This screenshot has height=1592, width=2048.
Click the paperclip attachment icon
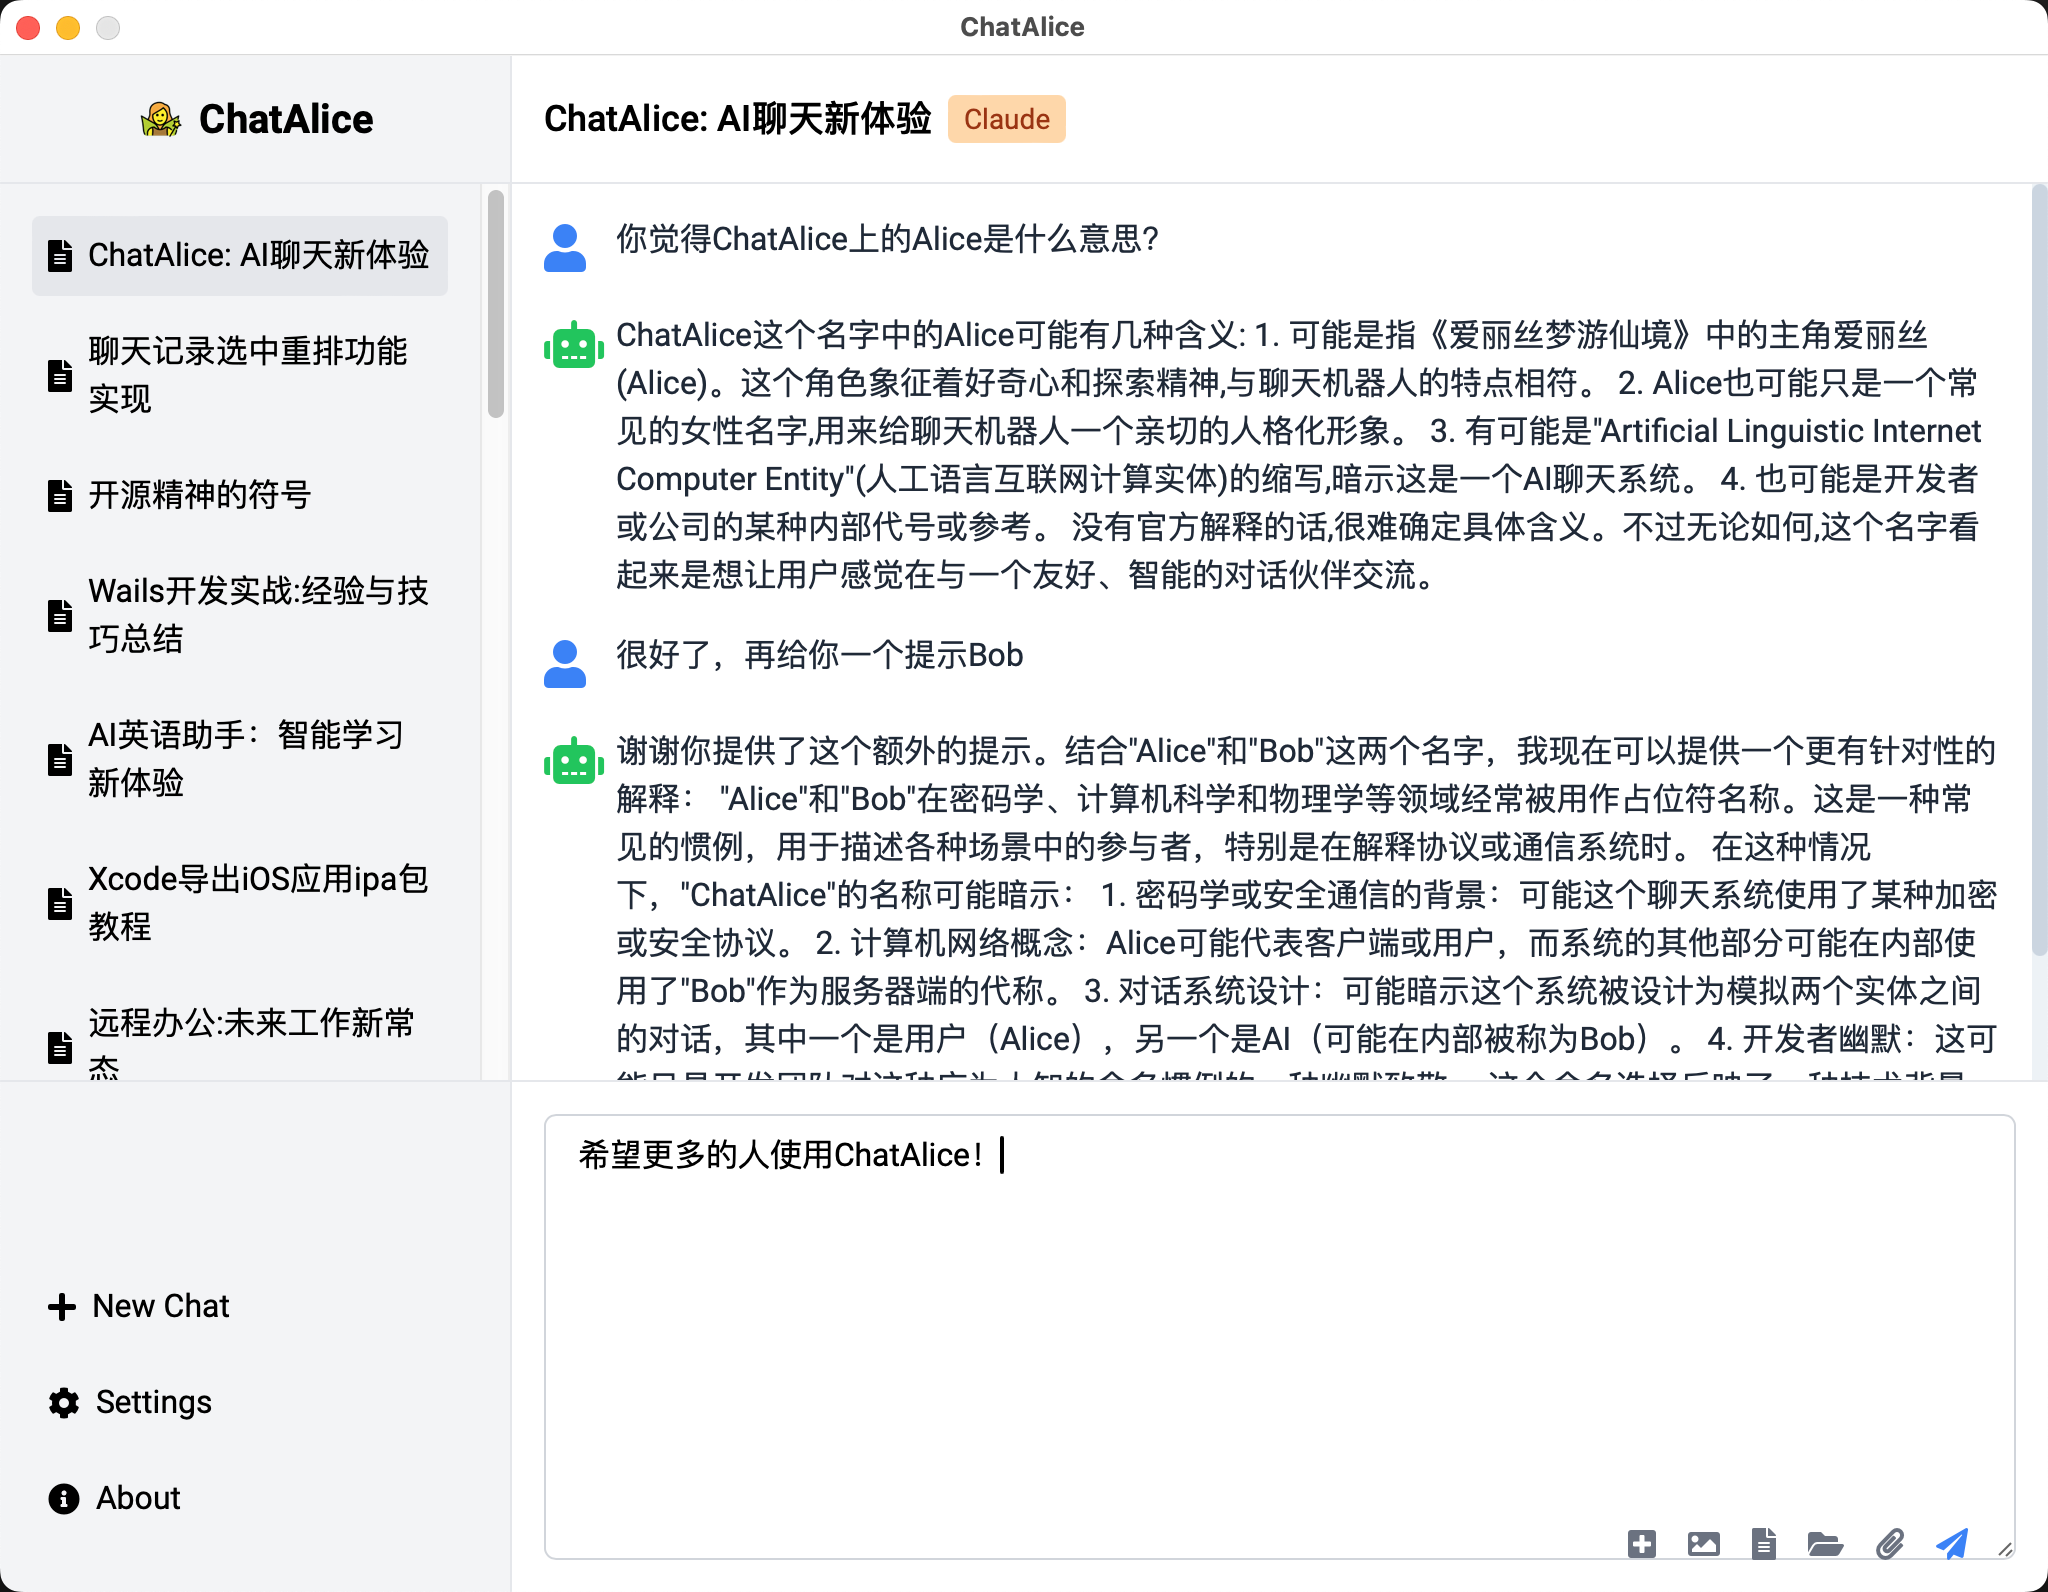point(1889,1544)
